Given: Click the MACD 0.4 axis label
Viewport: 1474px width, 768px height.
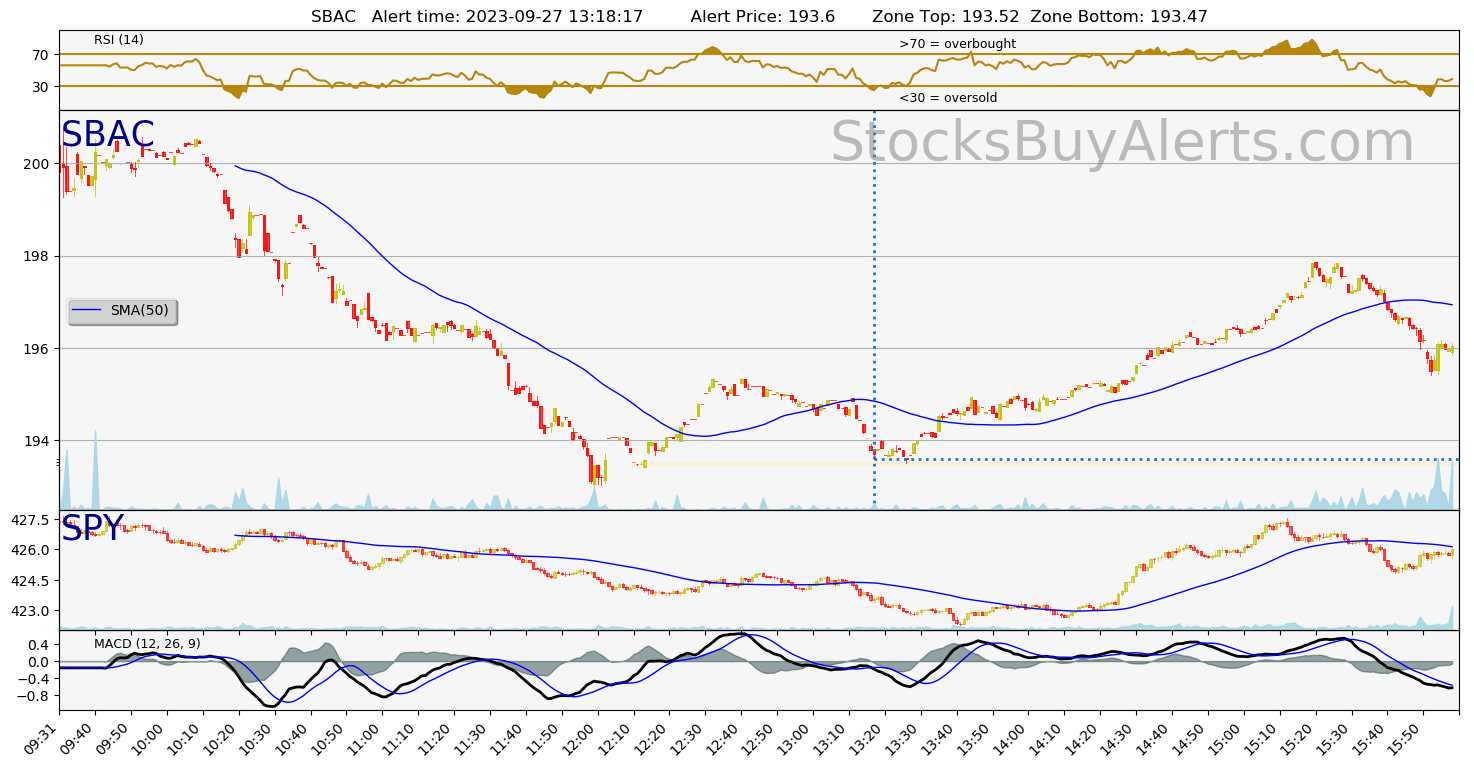Looking at the screenshot, I should [40, 645].
